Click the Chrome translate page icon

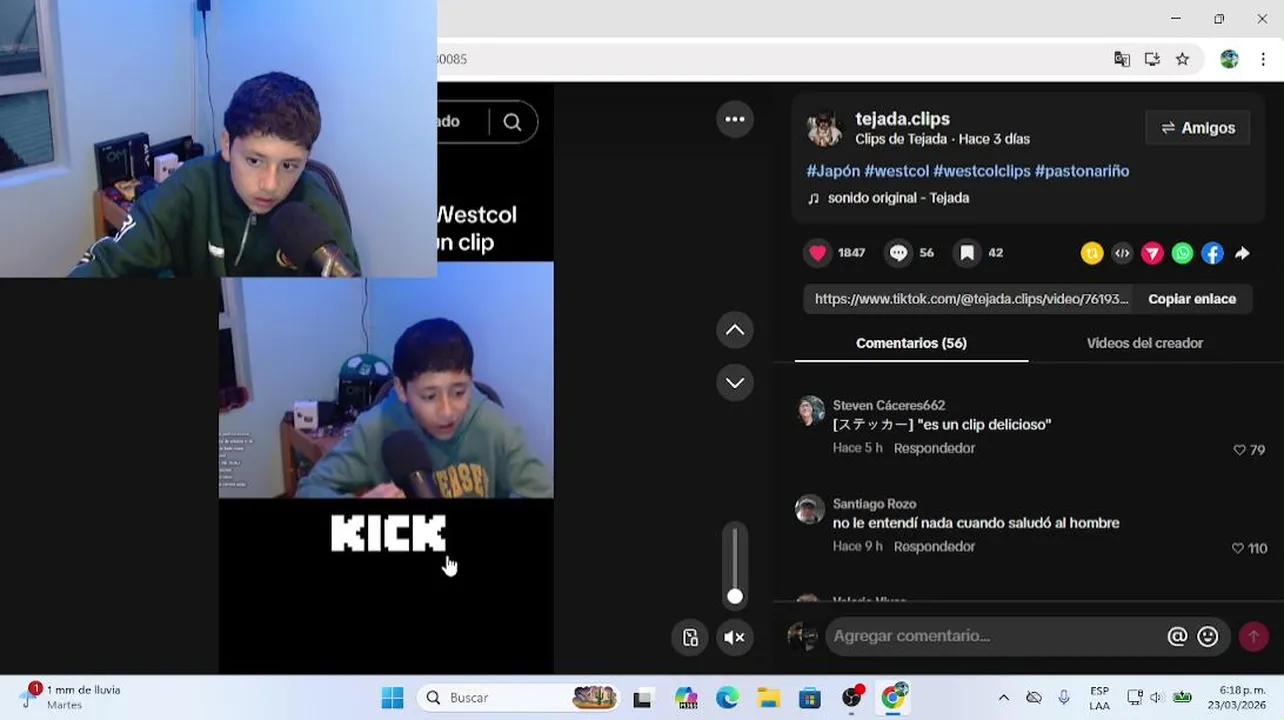(1122, 59)
